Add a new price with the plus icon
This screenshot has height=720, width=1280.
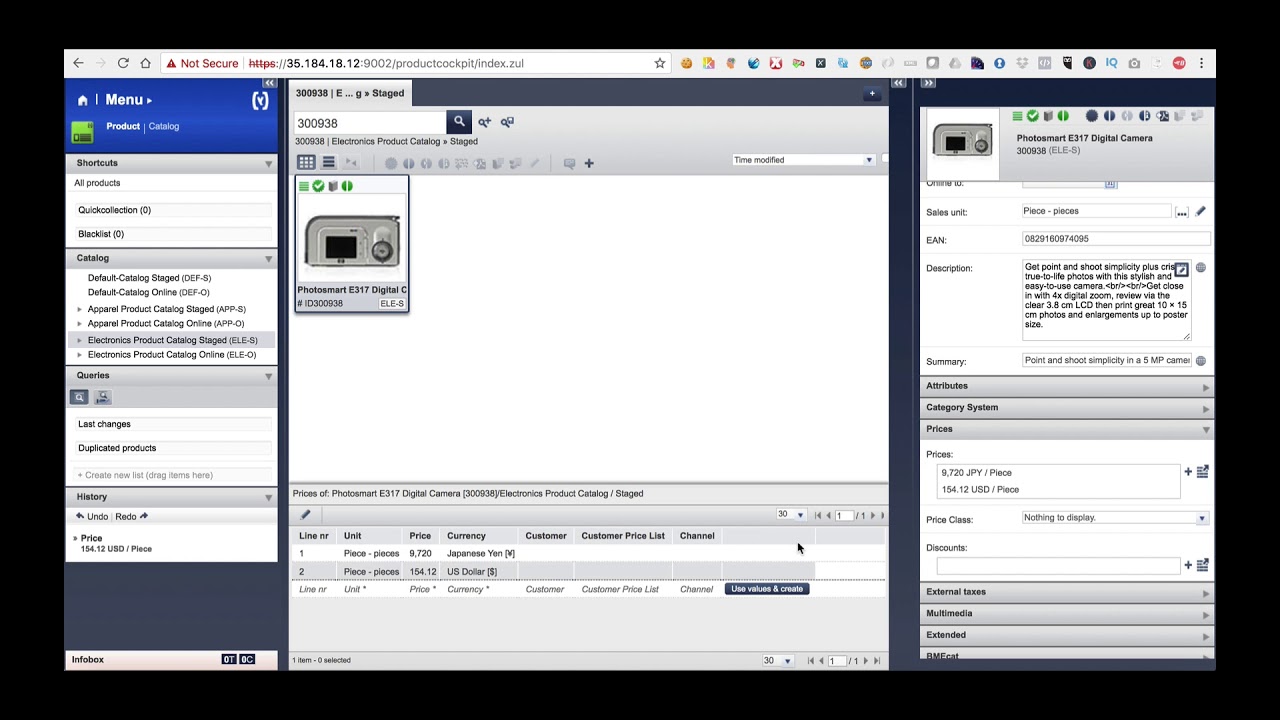(1188, 472)
